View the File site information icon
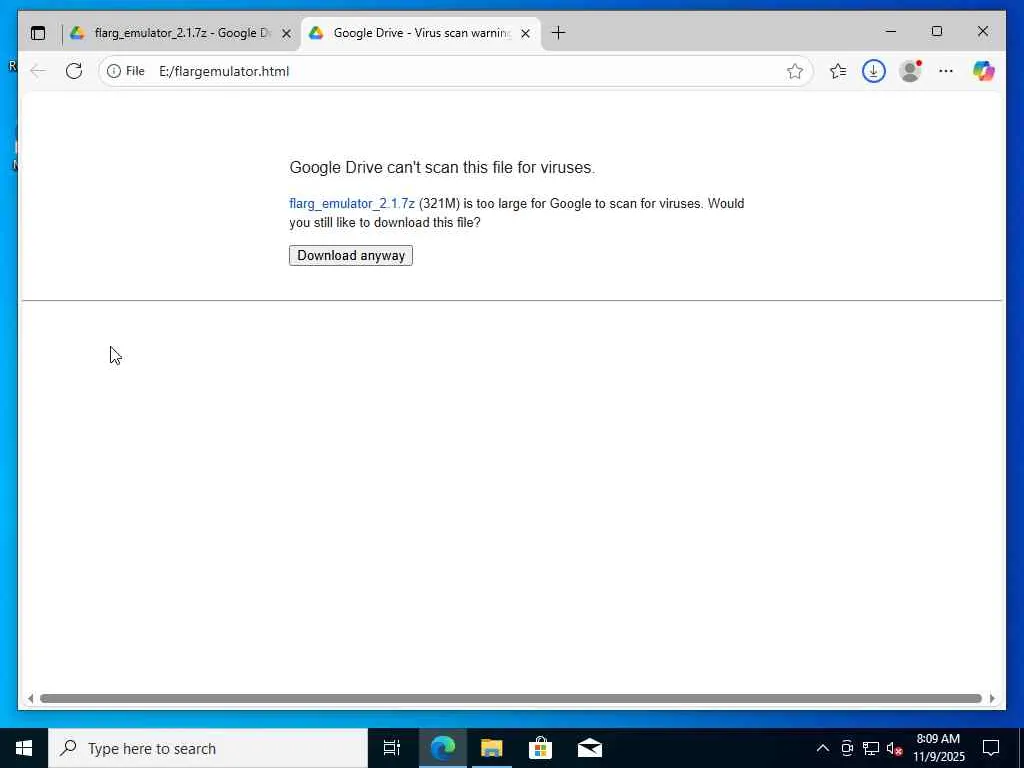This screenshot has height=768, width=1024. 125,71
